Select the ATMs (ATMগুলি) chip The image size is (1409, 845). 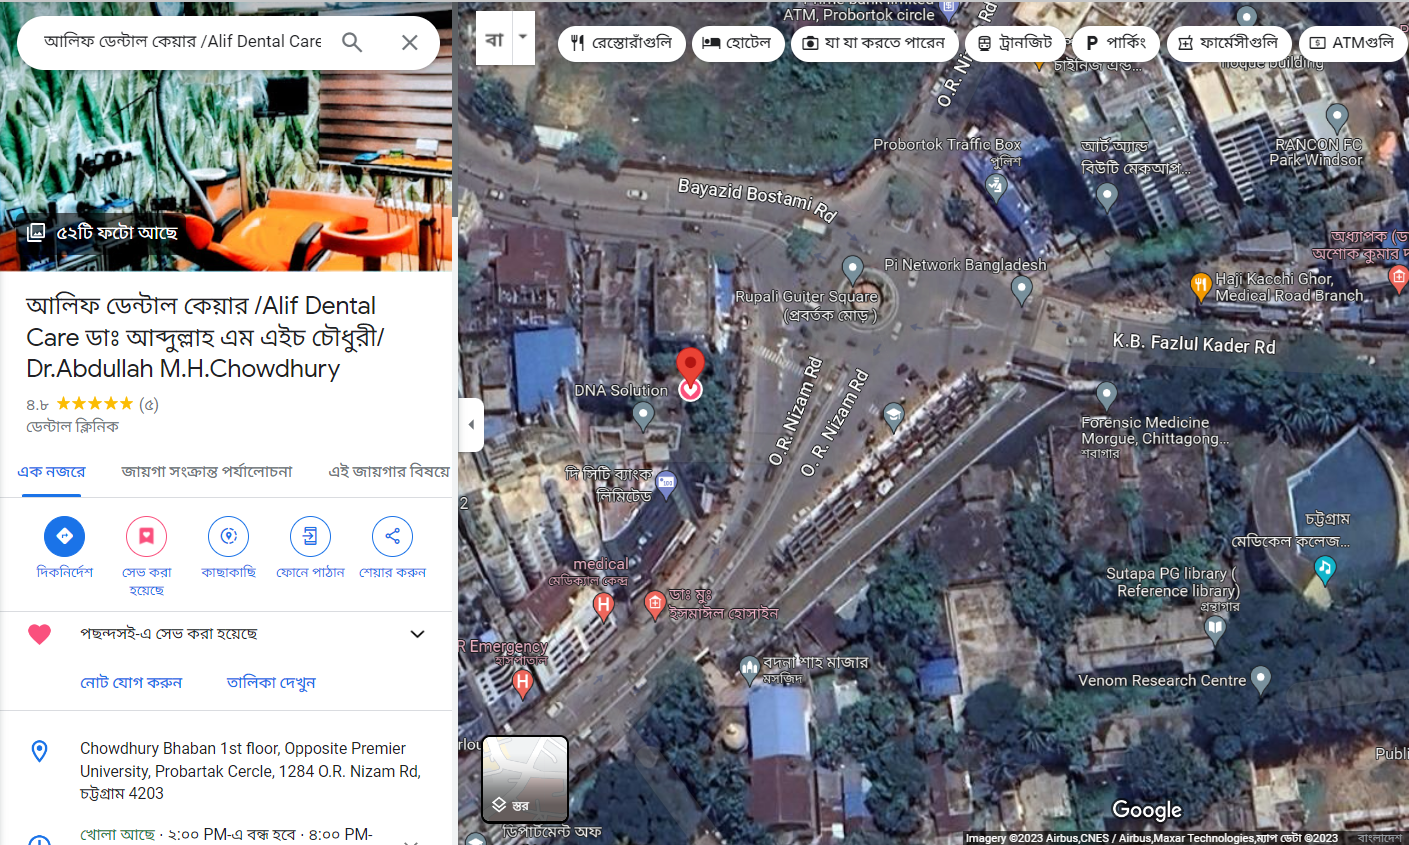tap(1353, 43)
